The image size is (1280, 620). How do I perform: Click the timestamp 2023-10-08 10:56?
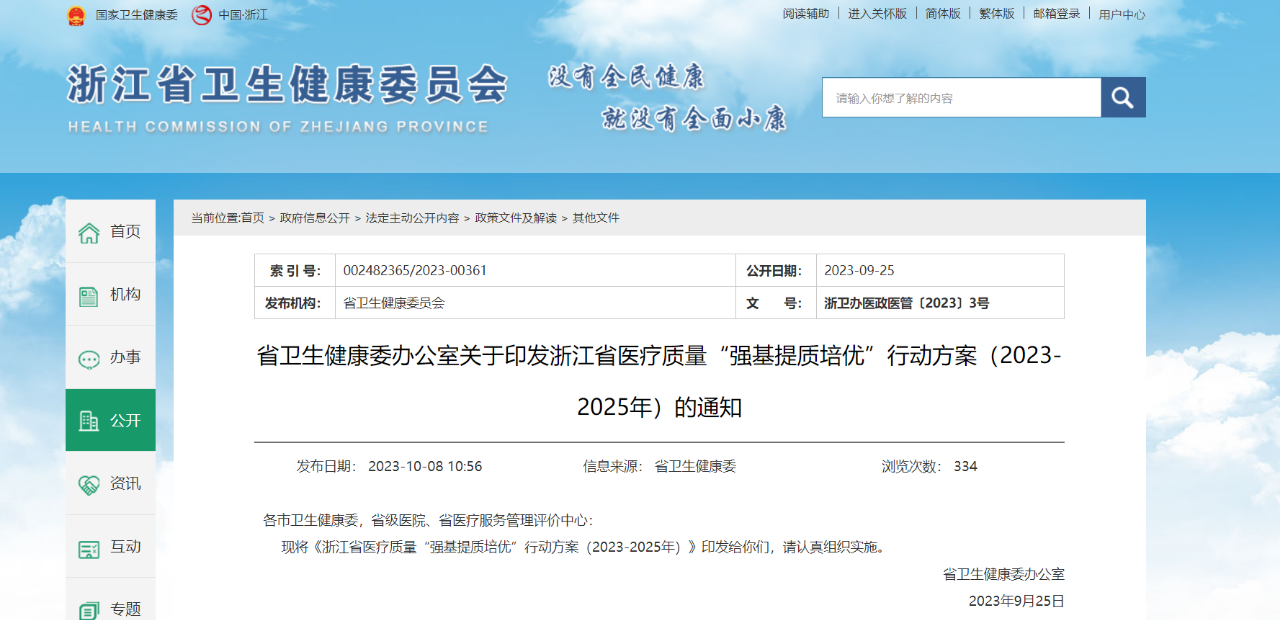coord(425,466)
